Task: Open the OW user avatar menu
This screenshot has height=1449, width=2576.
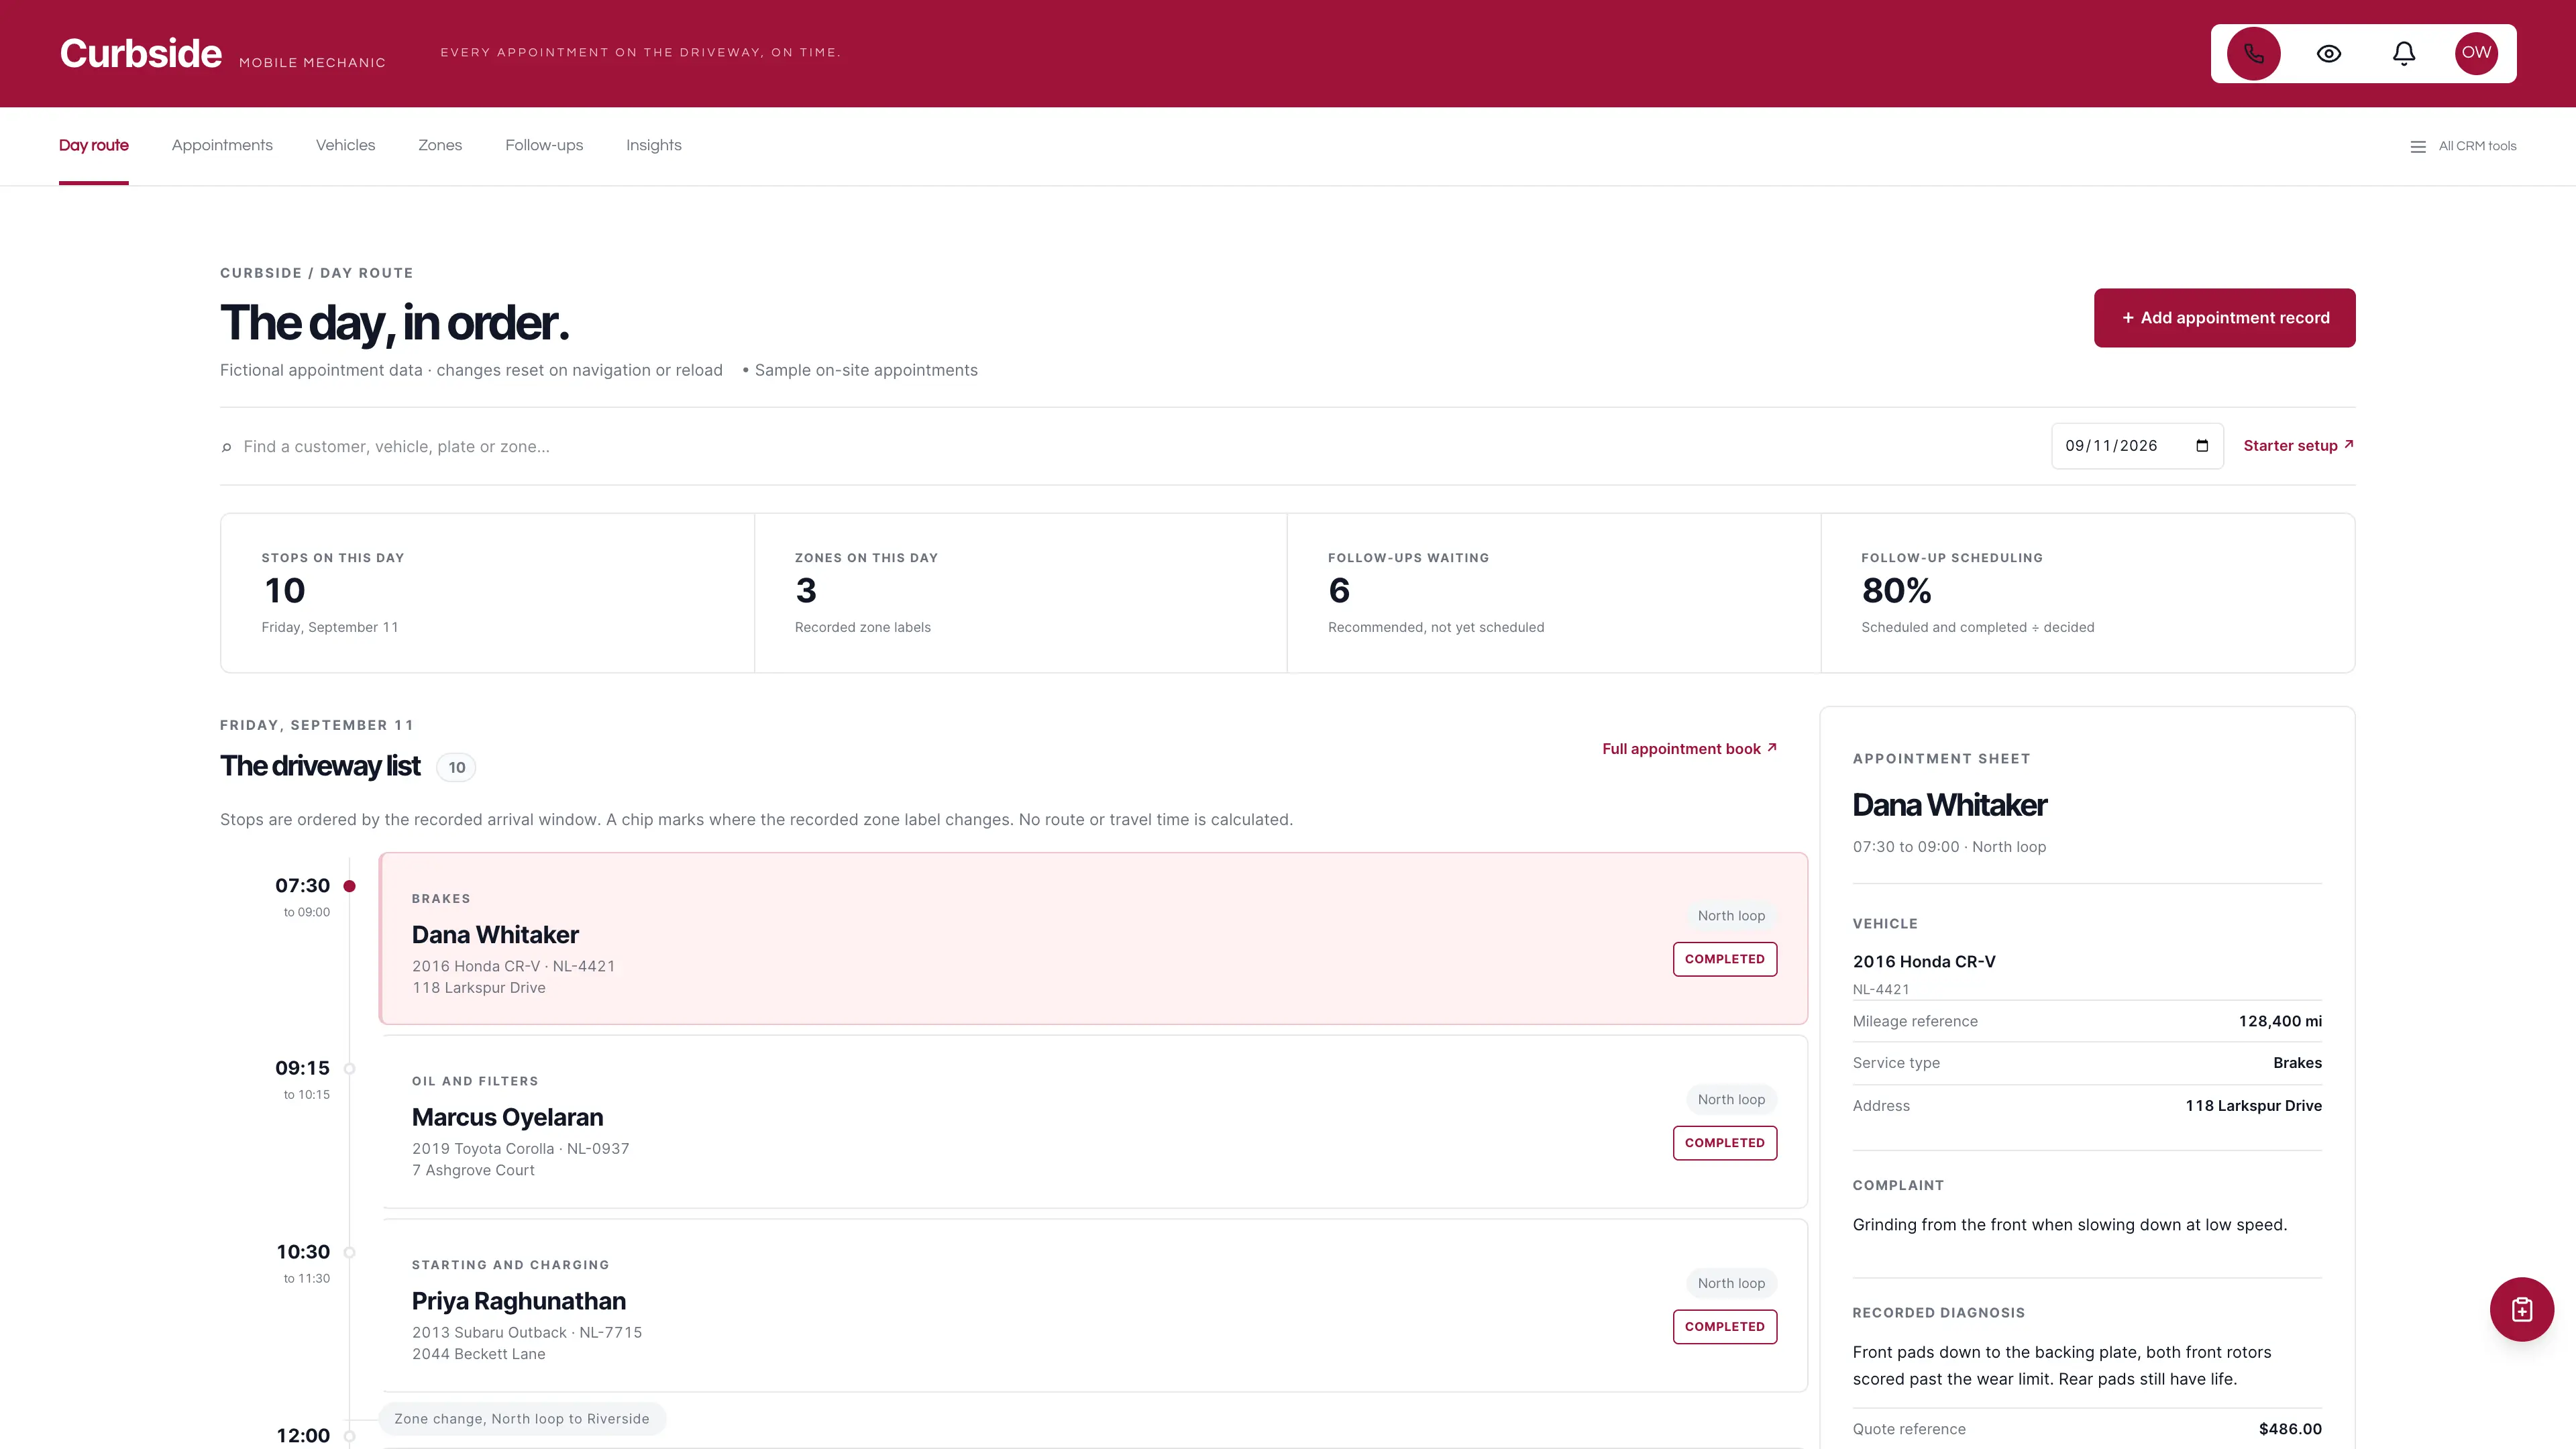Action: [2476, 53]
